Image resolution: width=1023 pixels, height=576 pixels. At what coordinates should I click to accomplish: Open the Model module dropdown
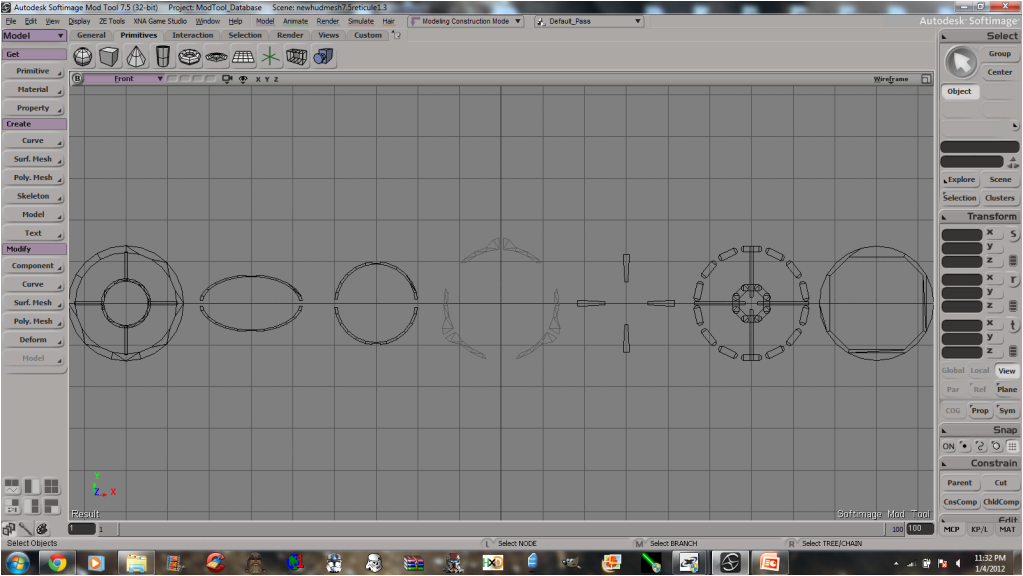point(34,36)
